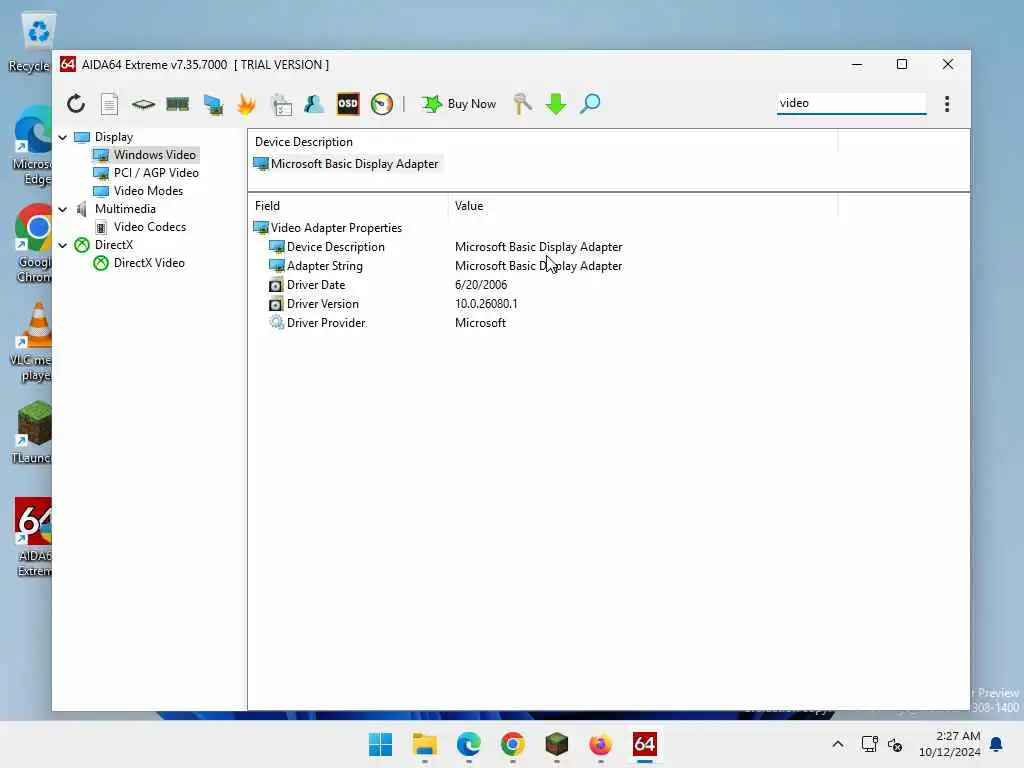The width and height of the screenshot is (1024, 768).
Task: Select DirectX Video in the tree
Action: pyautogui.click(x=149, y=263)
